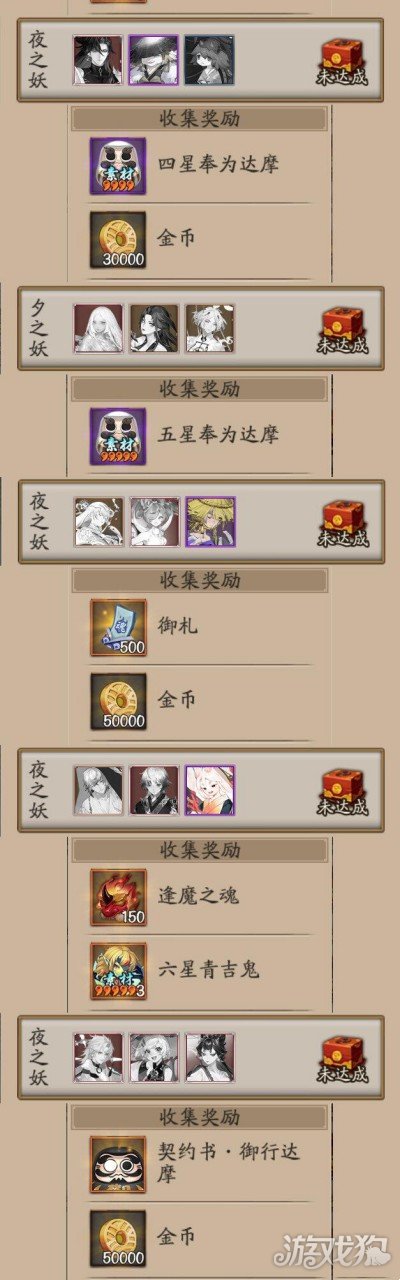Click the 逢魔之魂 150 soul icon
The height and width of the screenshot is (1280, 400).
117,895
